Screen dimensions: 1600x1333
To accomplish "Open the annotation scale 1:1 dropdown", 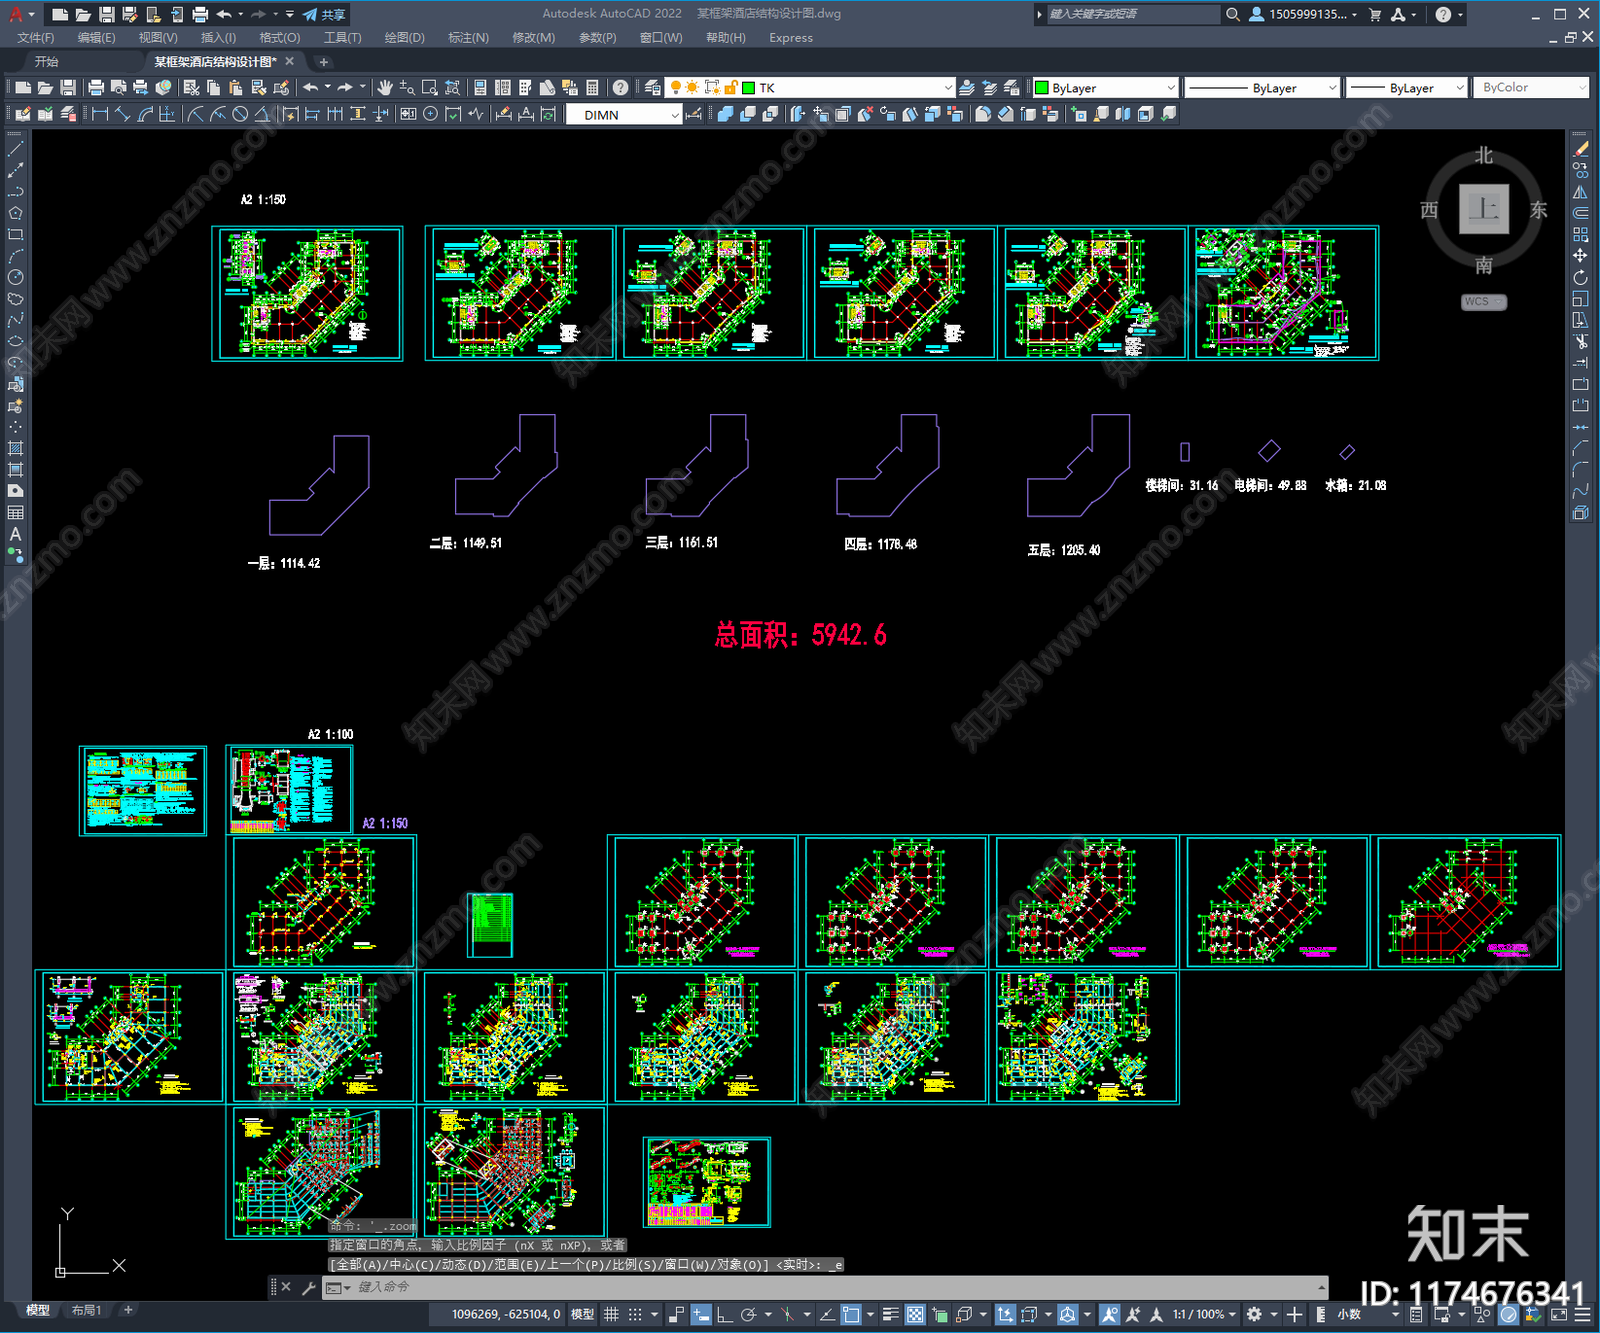I will pyautogui.click(x=1204, y=1314).
